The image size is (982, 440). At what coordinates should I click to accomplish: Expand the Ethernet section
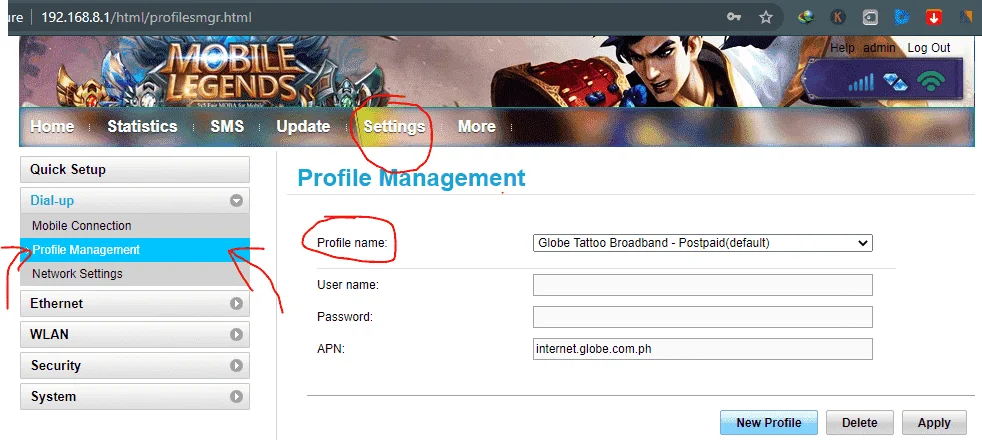coord(135,304)
